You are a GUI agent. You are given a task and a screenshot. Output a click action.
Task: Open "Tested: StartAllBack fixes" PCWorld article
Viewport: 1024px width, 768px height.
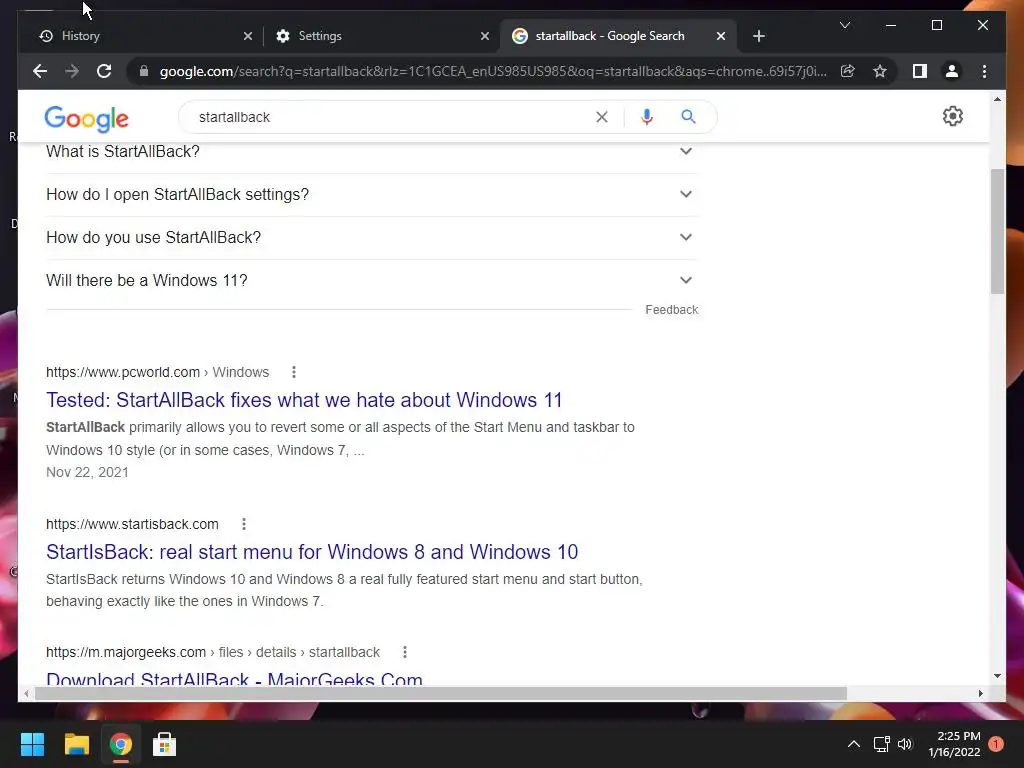click(x=304, y=400)
